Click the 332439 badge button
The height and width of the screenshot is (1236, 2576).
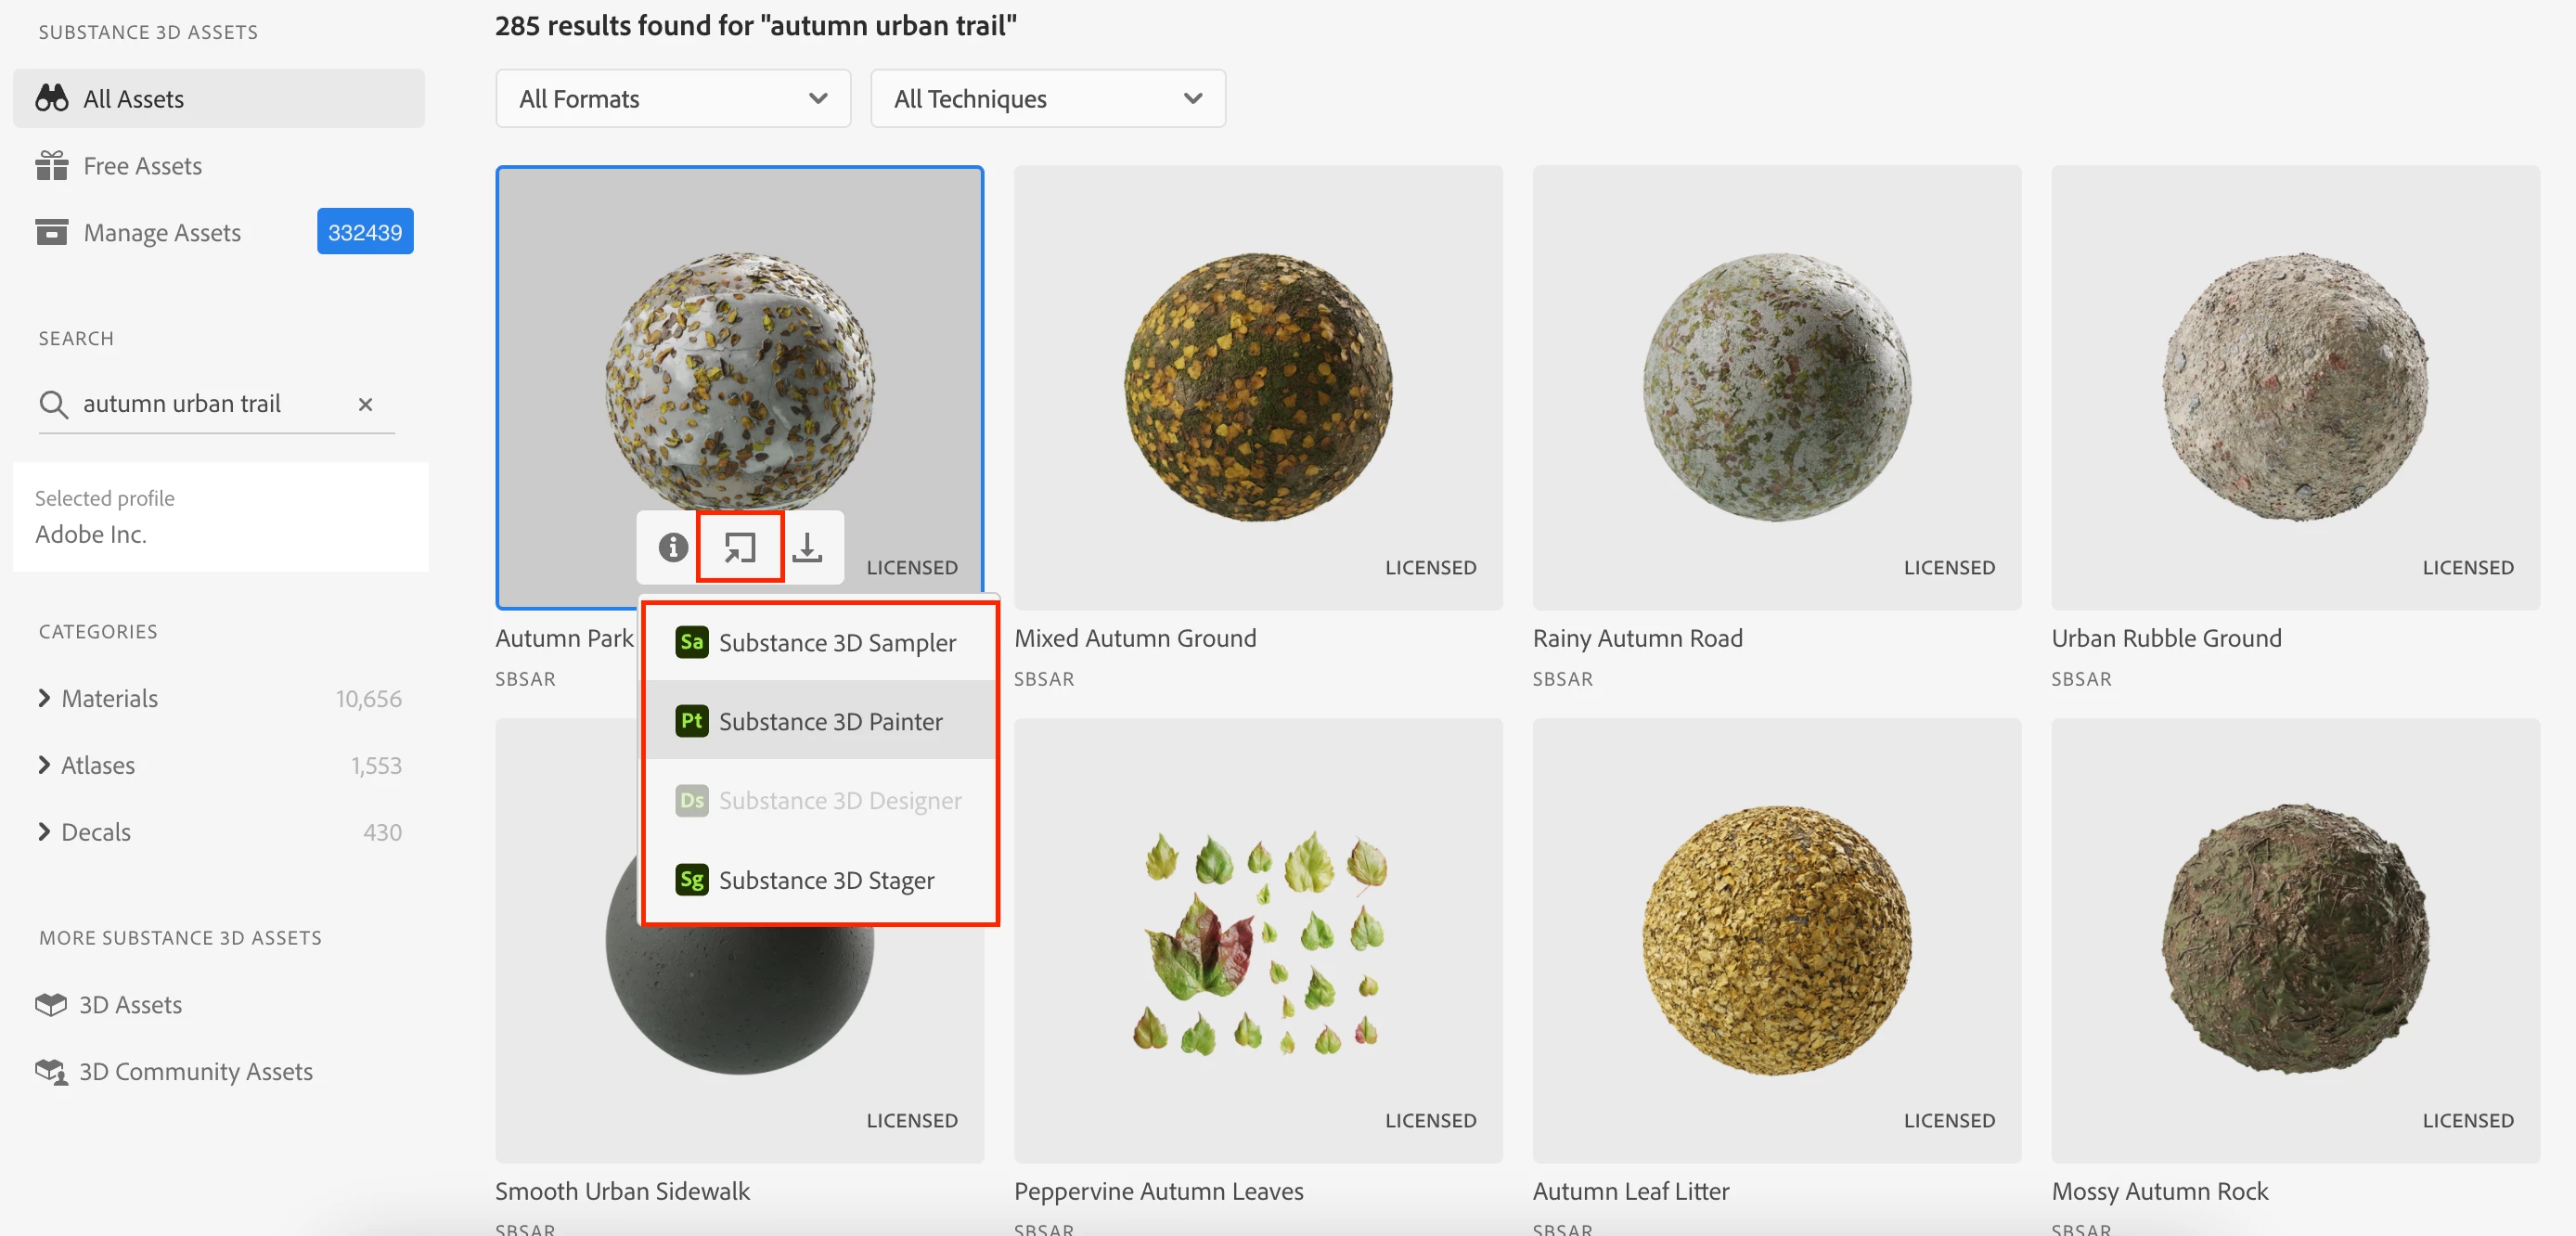tap(365, 232)
